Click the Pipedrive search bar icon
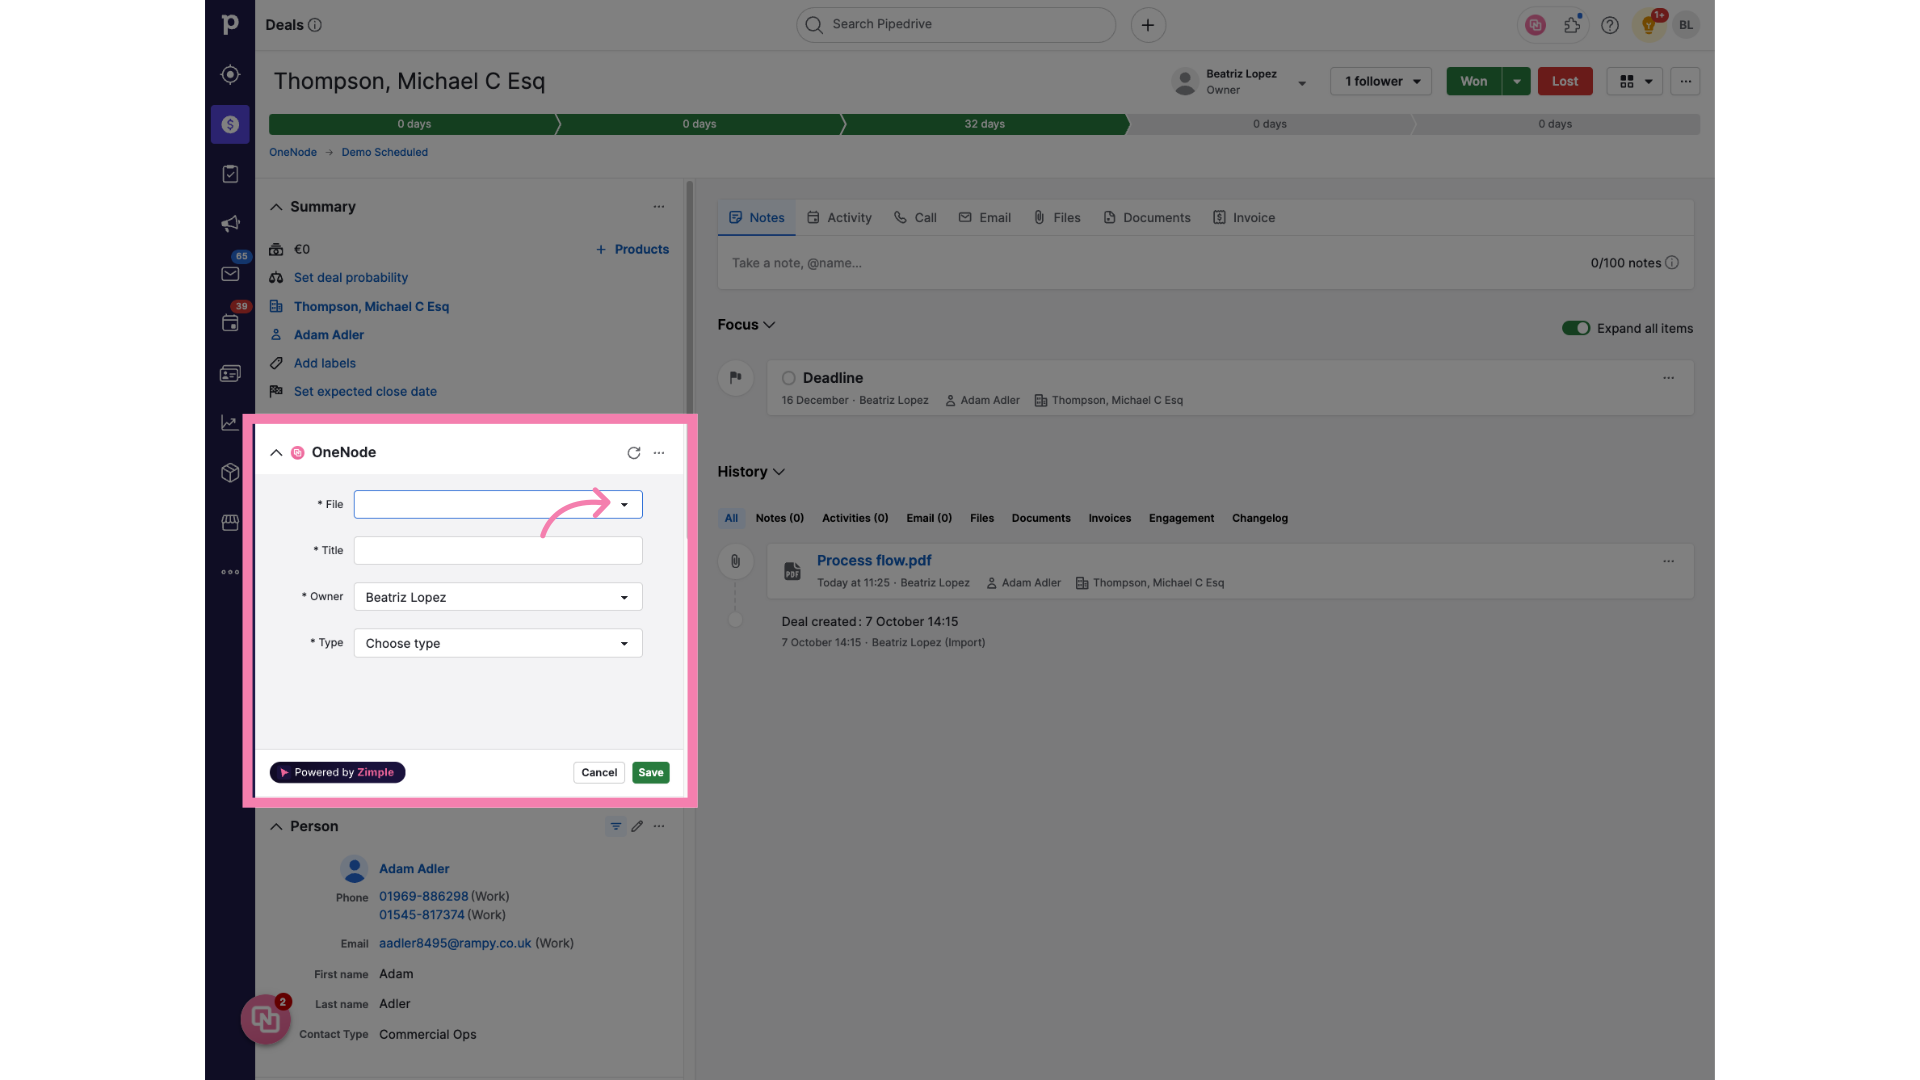The height and width of the screenshot is (1080, 1920). (815, 24)
